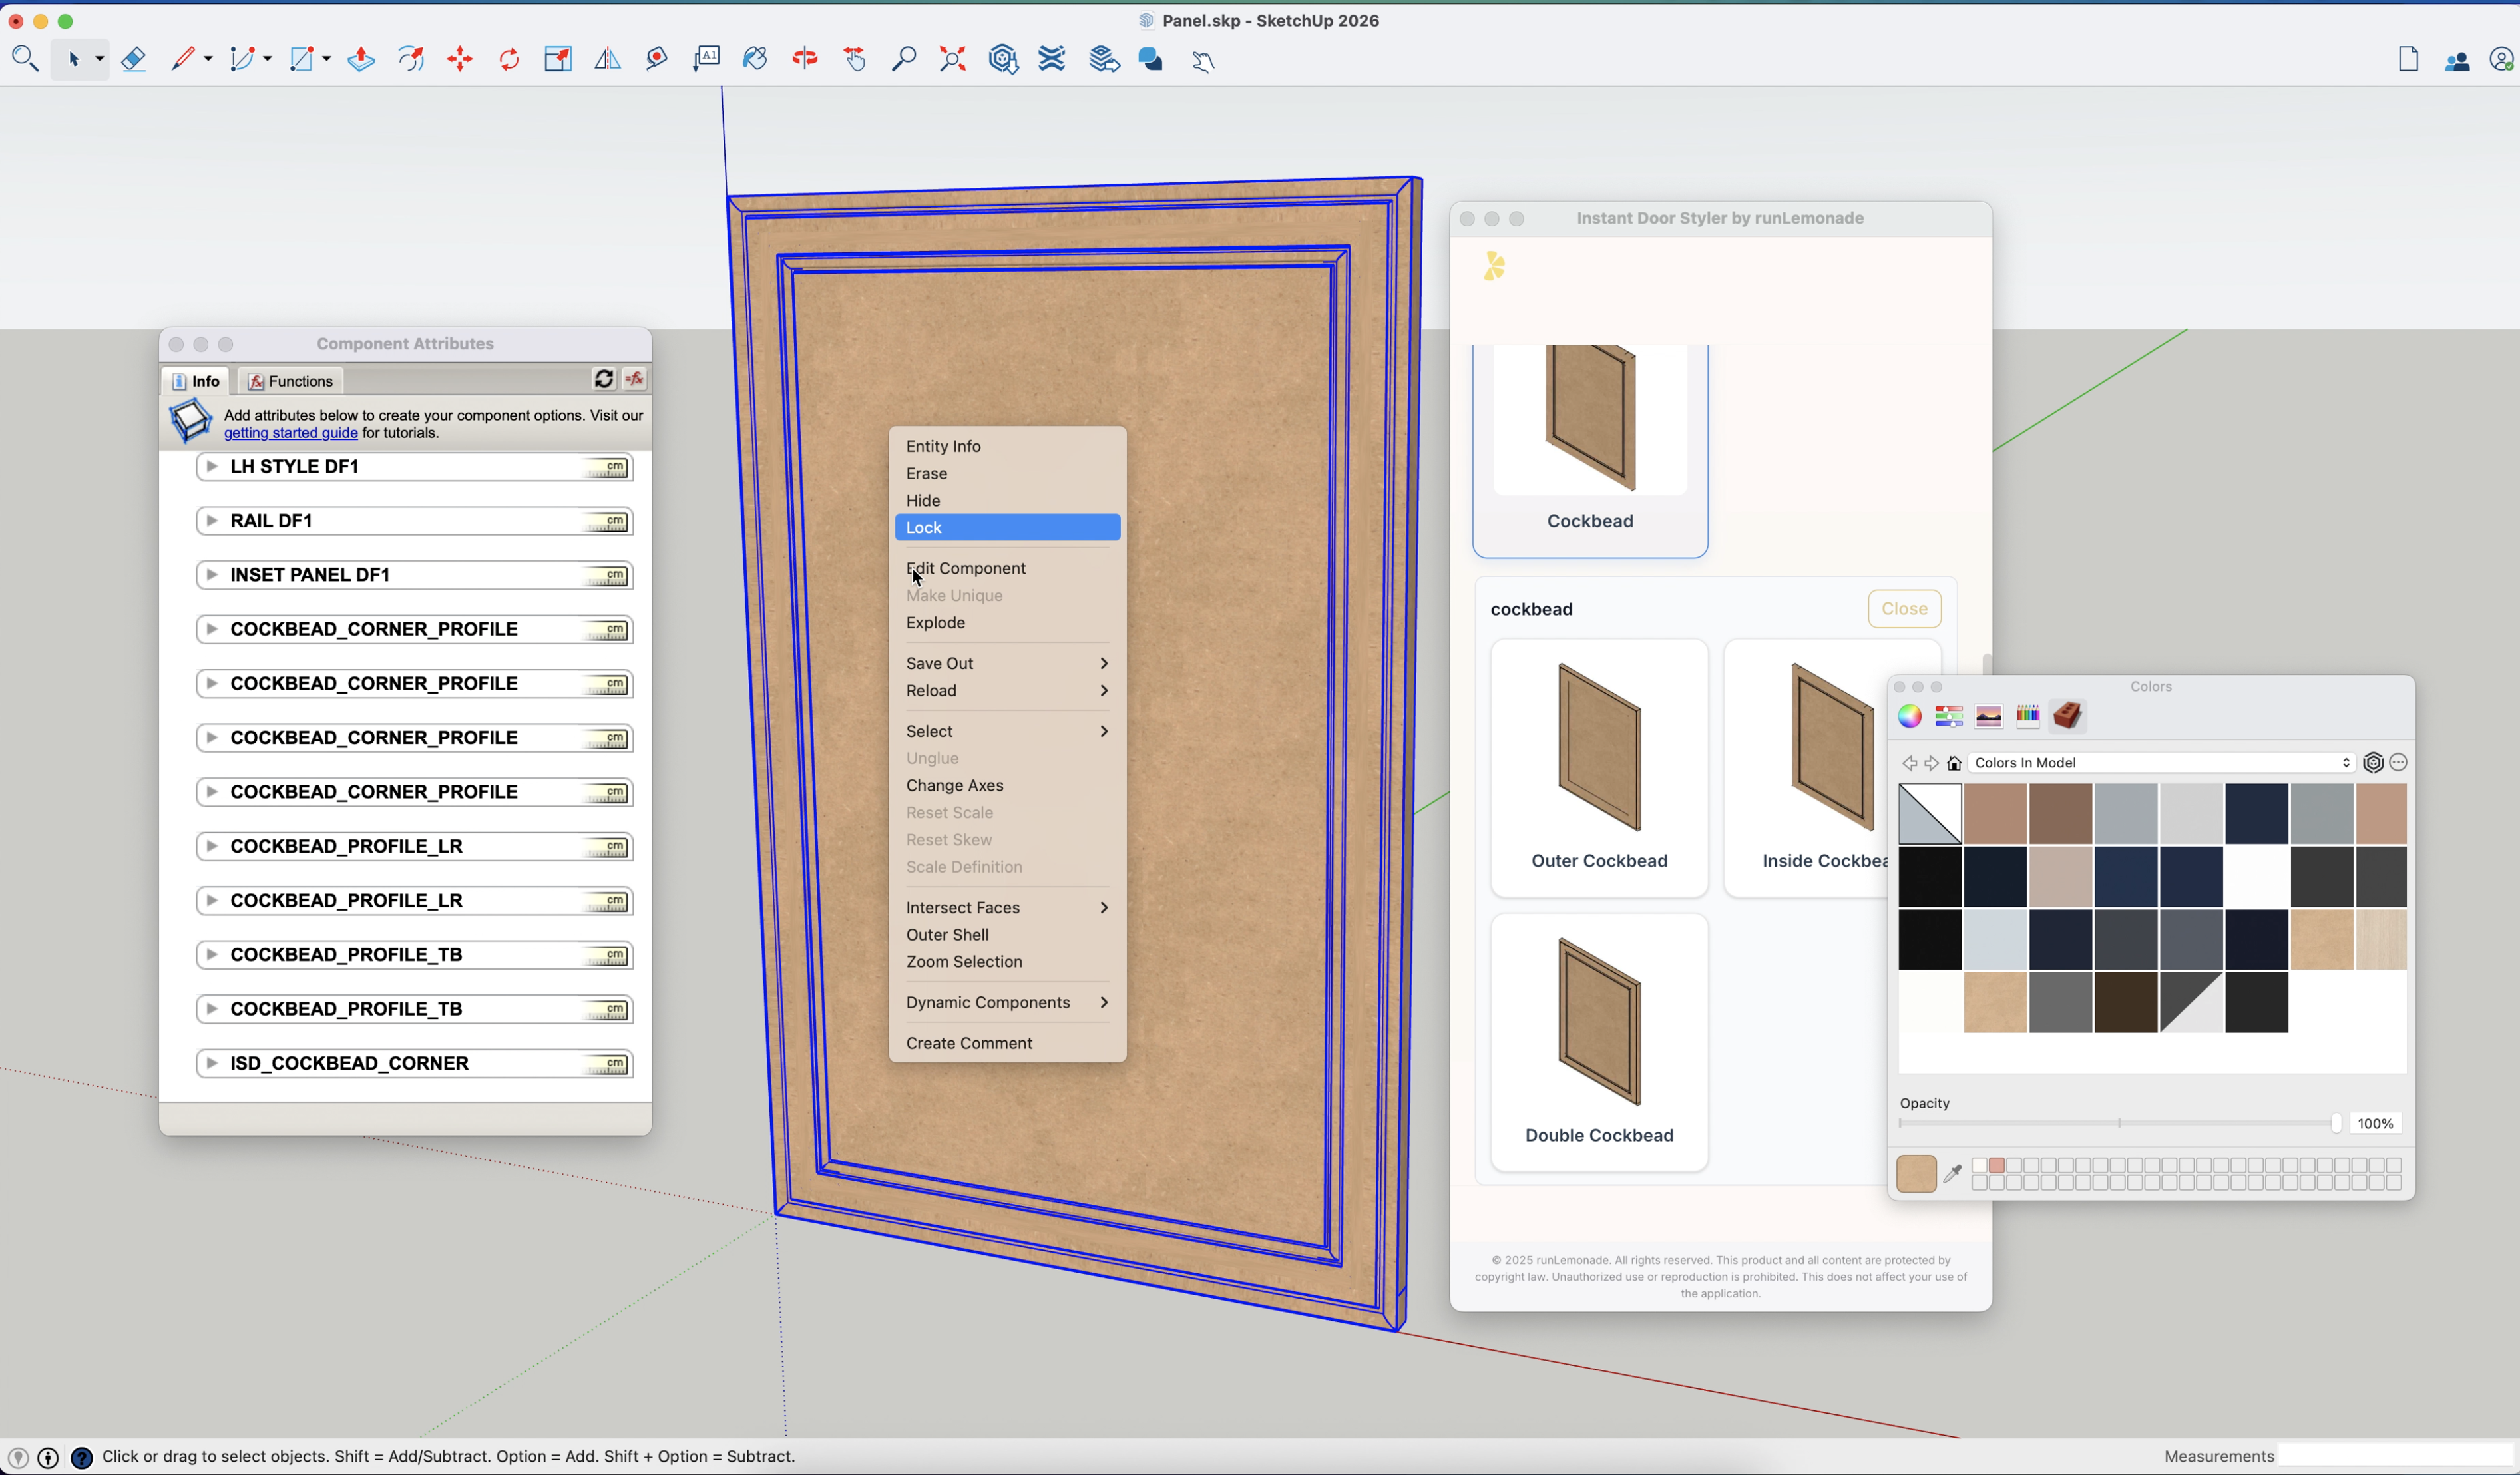Click the Close button next to cockbead

1903,609
